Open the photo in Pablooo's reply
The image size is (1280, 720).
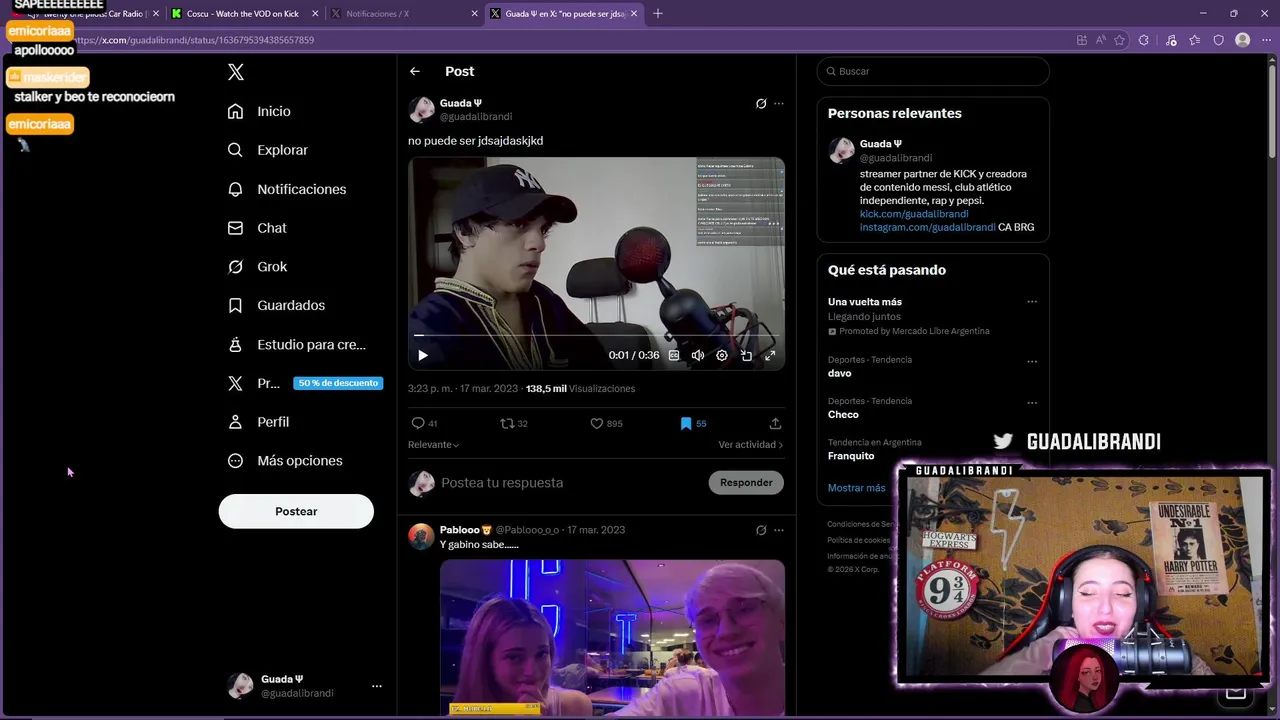(612, 638)
